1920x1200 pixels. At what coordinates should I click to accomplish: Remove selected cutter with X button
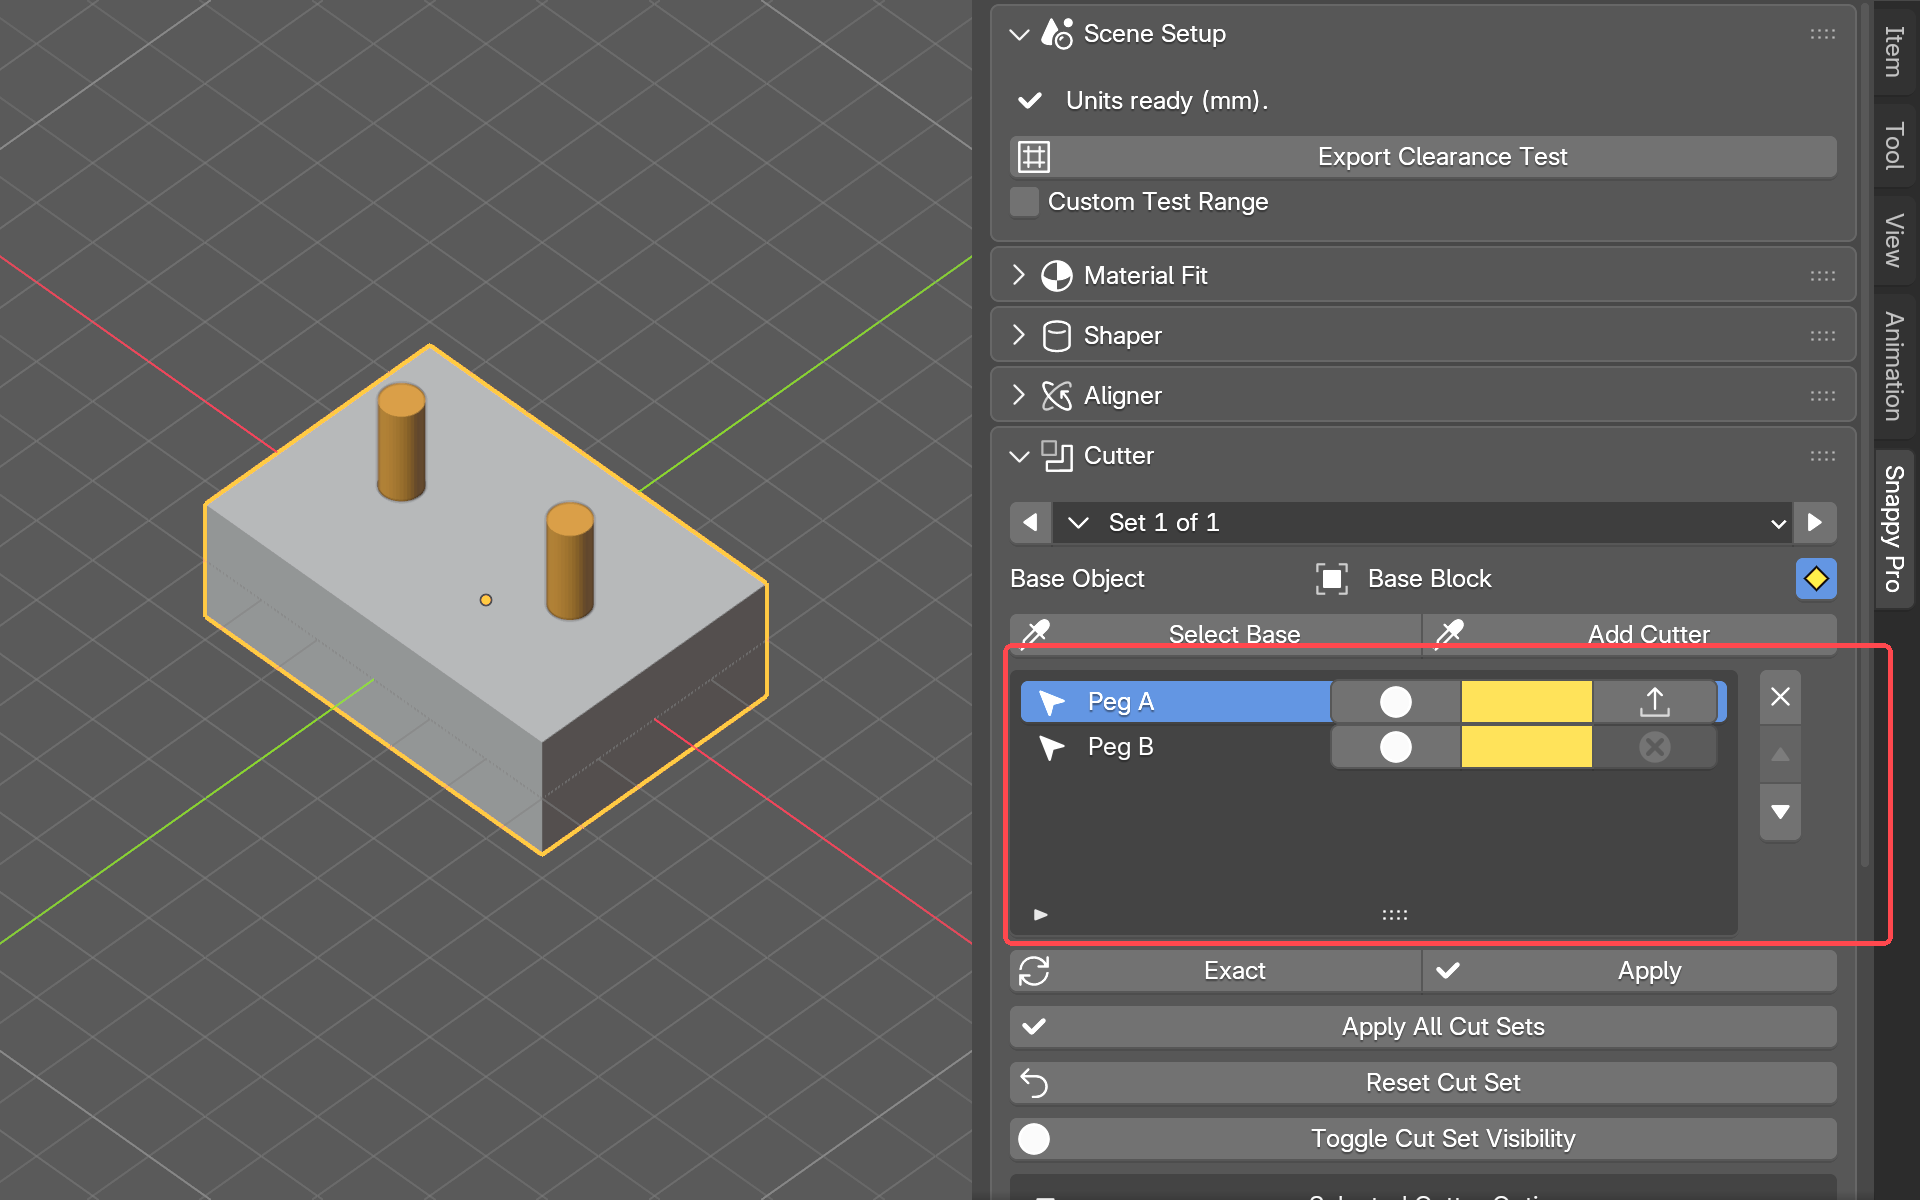click(1780, 697)
